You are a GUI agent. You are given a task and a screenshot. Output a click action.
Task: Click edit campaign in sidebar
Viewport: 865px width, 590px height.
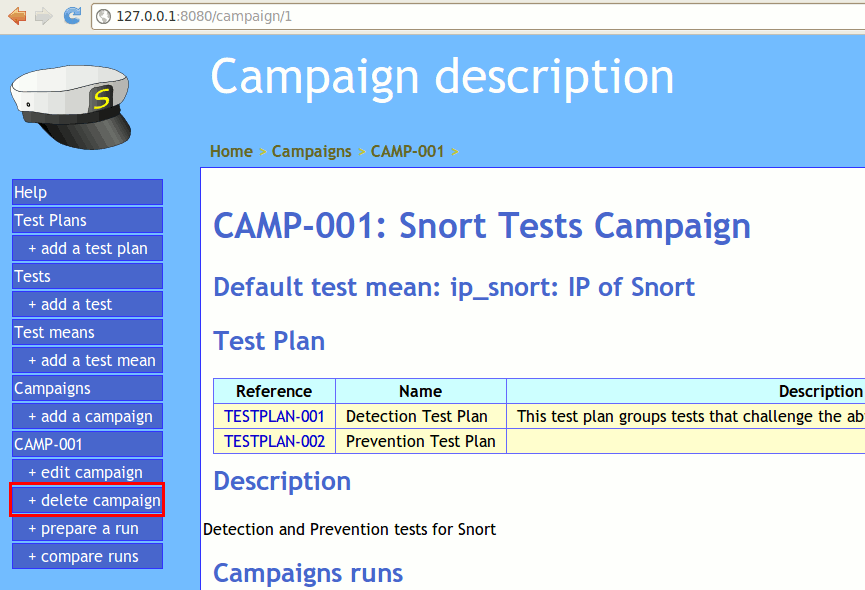point(87,472)
